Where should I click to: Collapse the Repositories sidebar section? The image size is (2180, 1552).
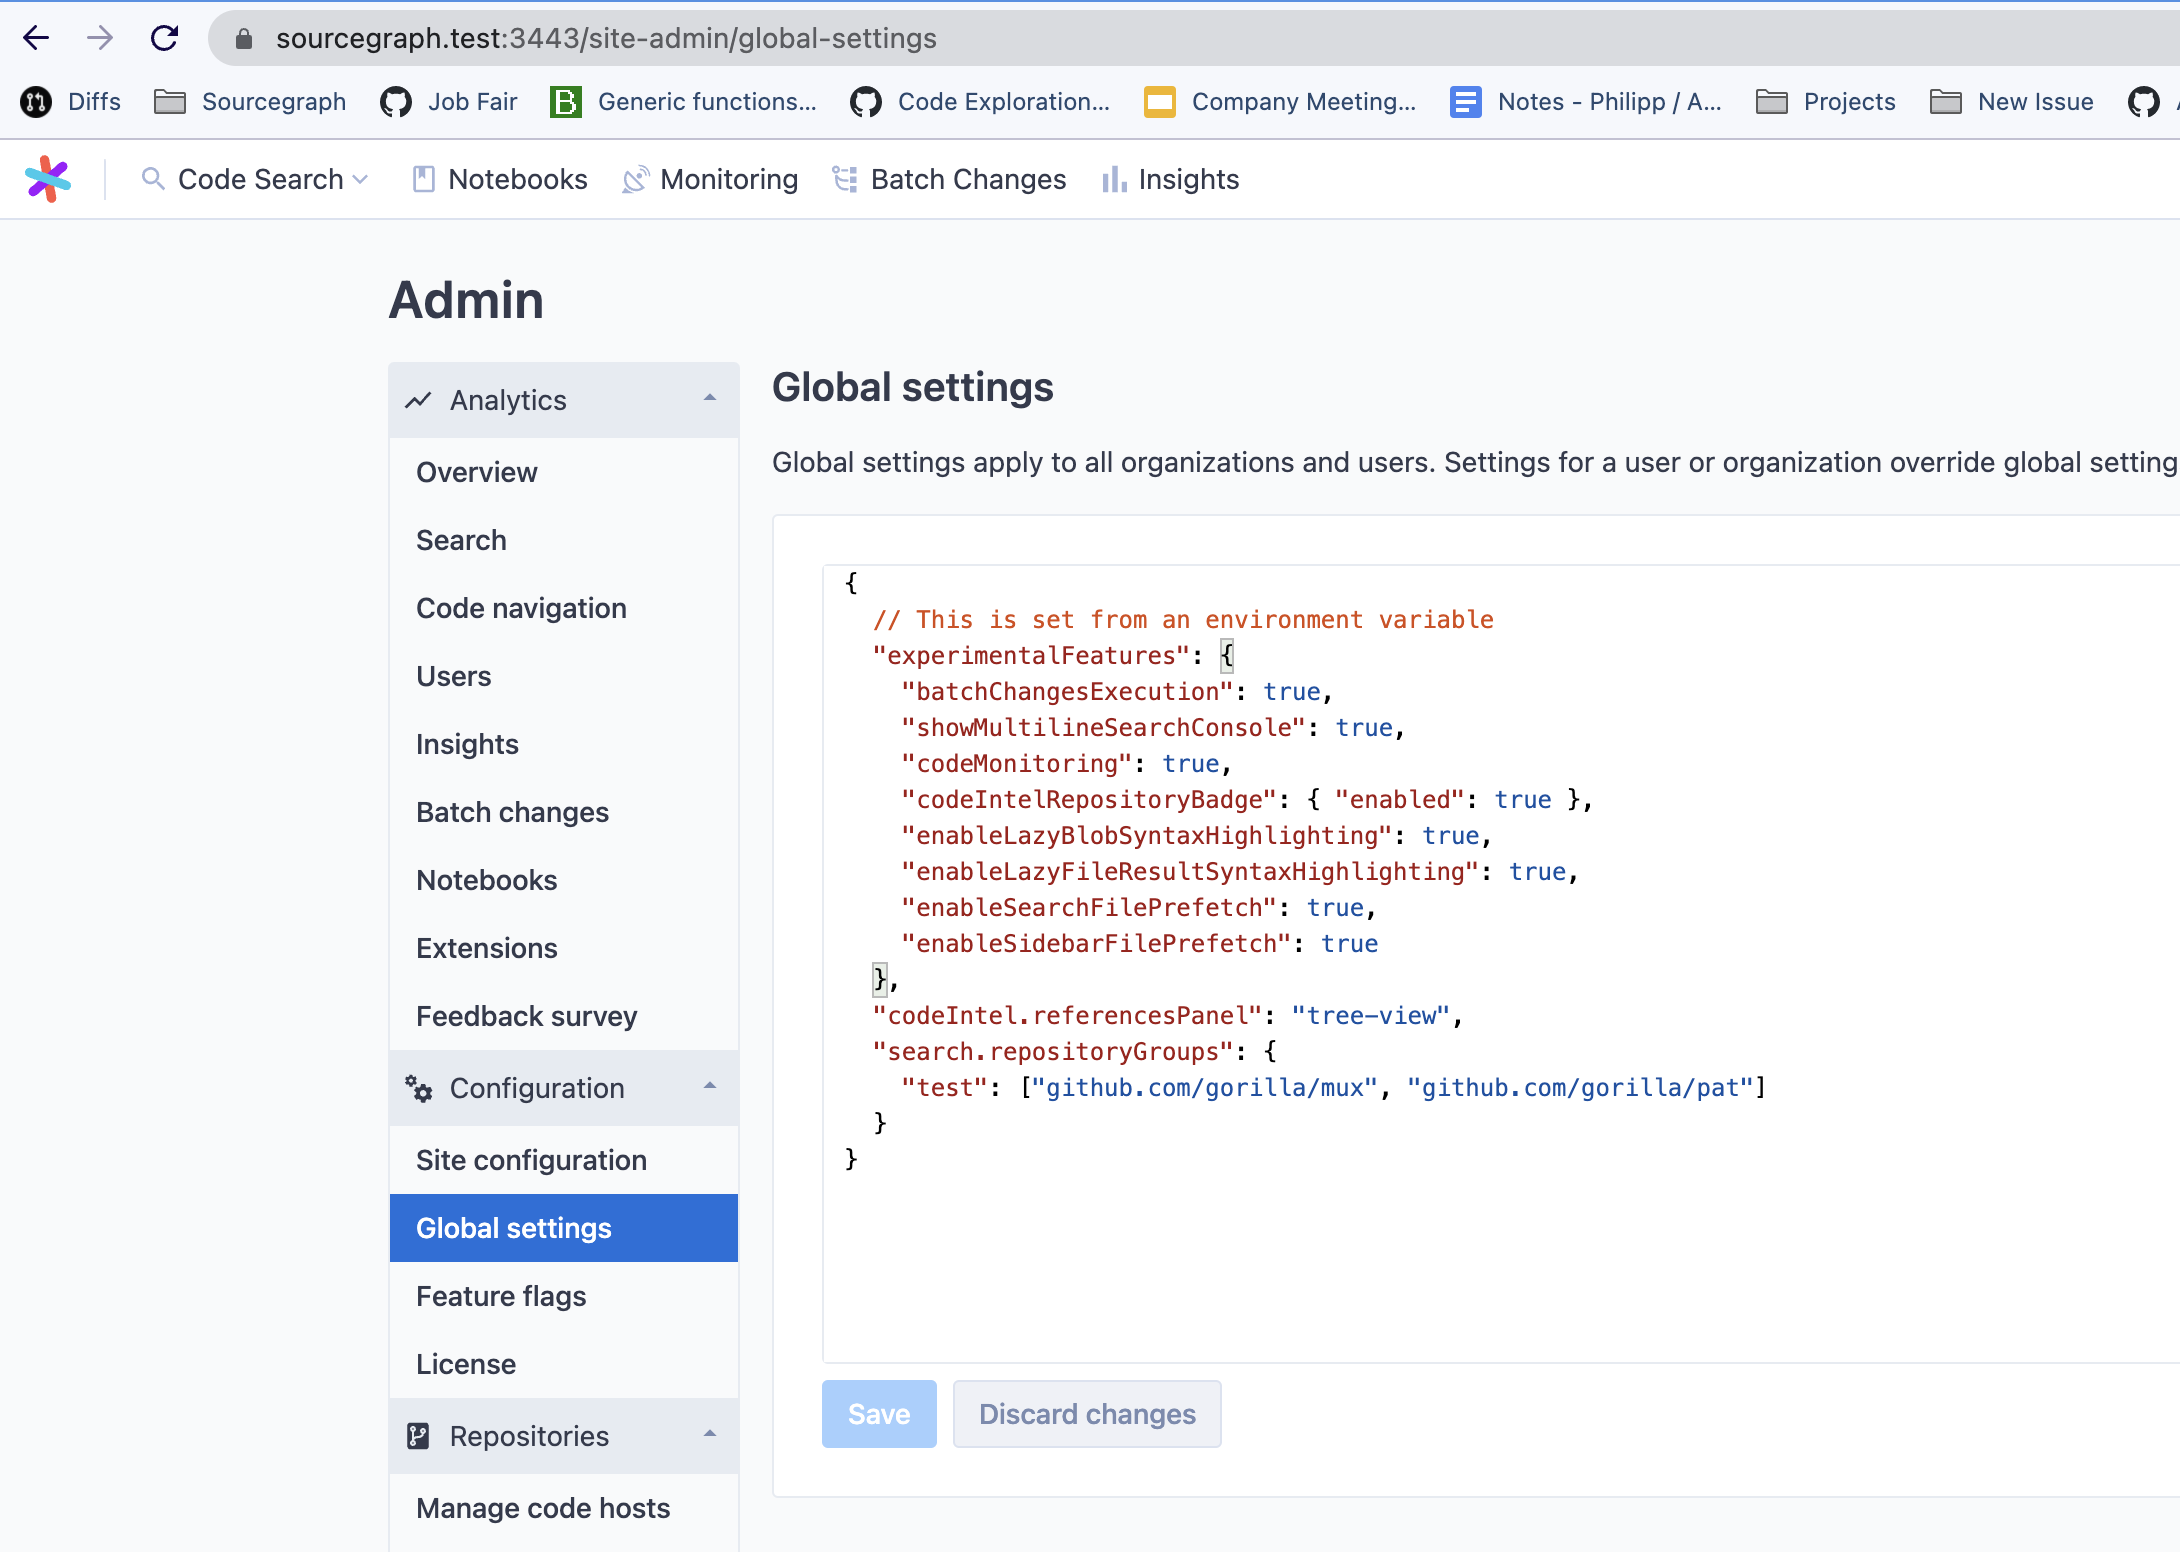(x=710, y=1435)
